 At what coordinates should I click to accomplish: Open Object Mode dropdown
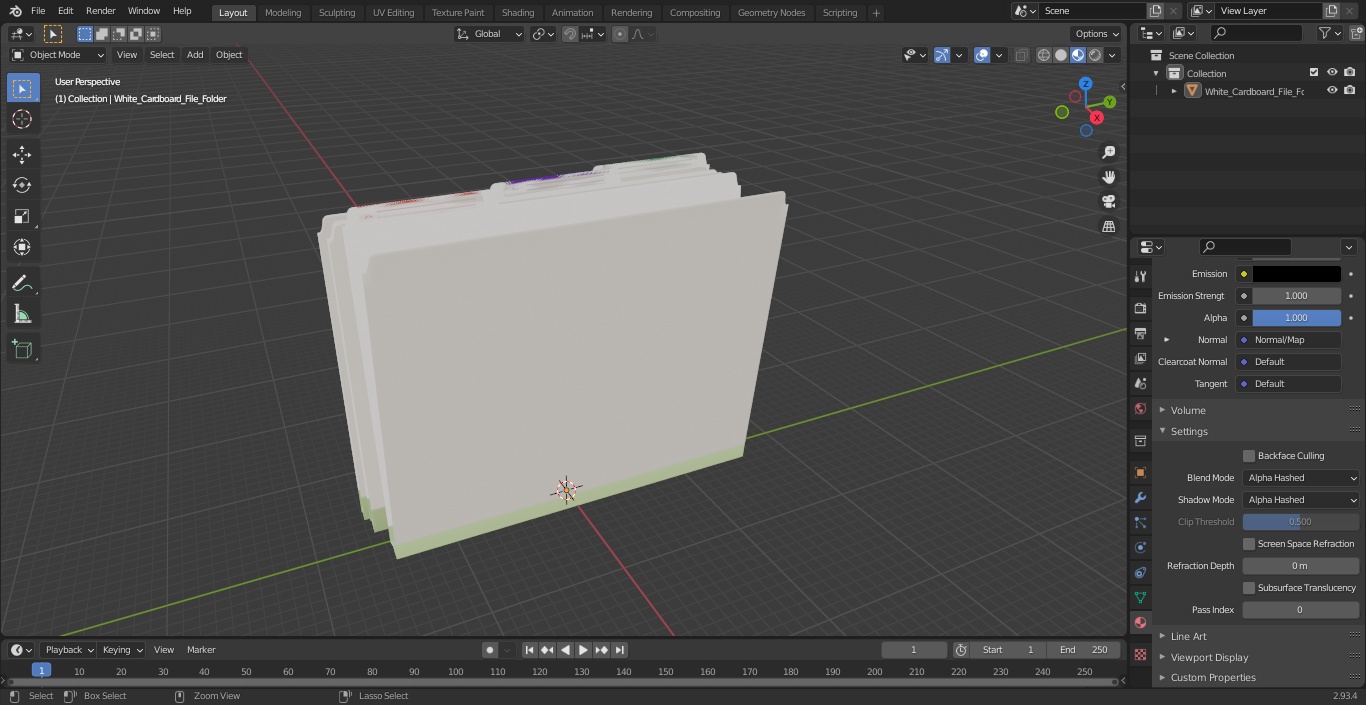[x=58, y=55]
